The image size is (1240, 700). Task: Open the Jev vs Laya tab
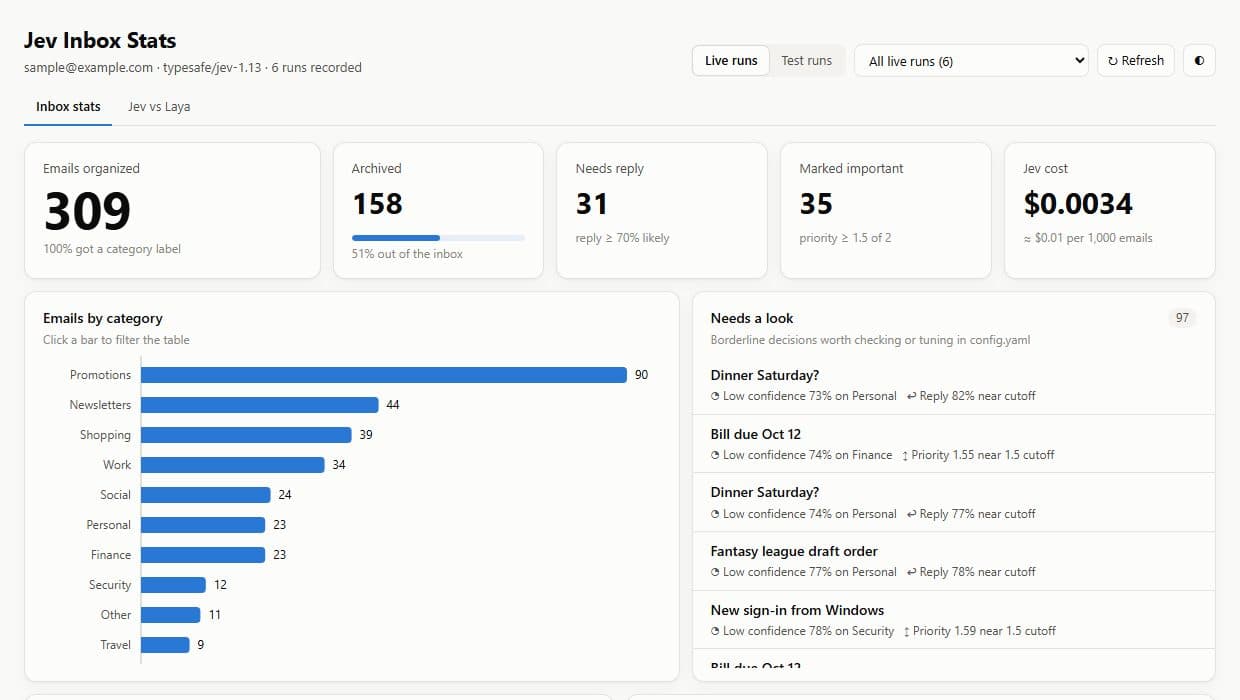[159, 107]
